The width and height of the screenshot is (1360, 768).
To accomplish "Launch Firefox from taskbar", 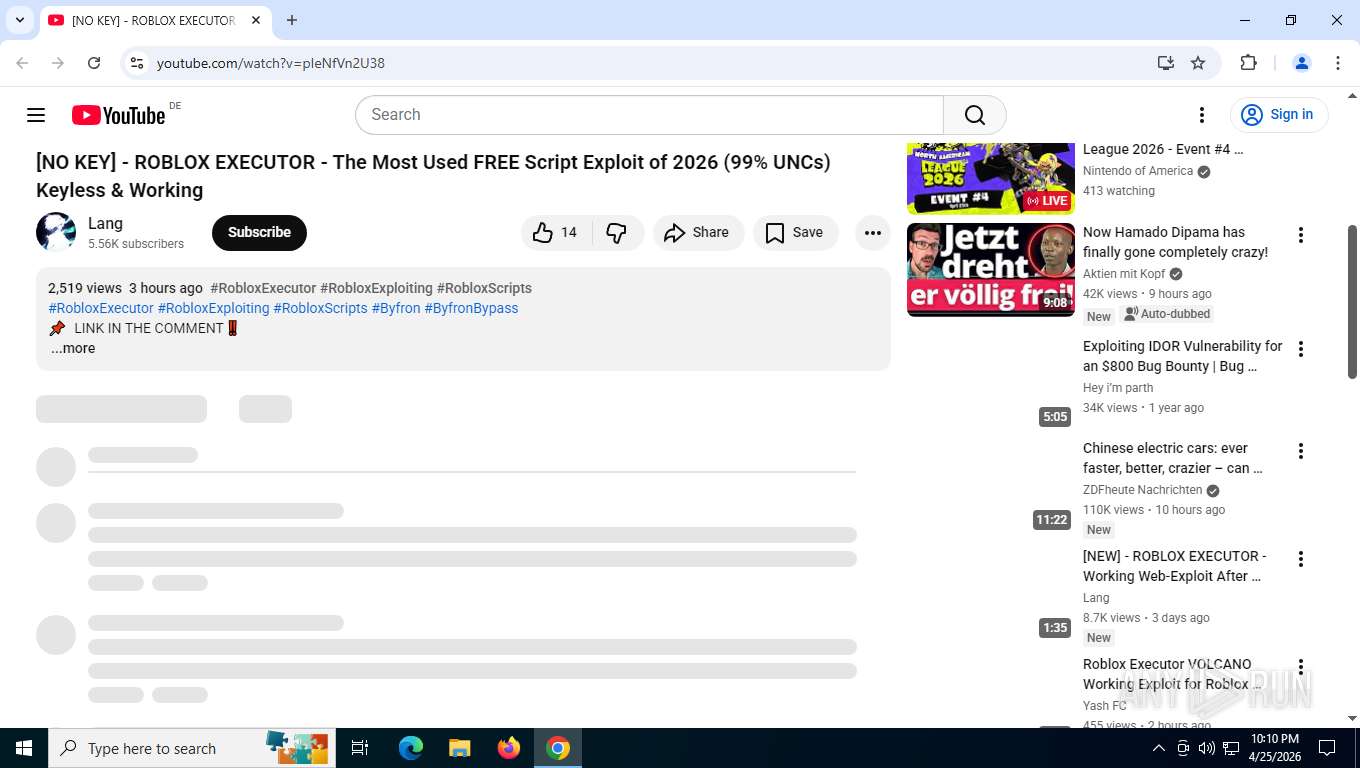I will tap(509, 748).
